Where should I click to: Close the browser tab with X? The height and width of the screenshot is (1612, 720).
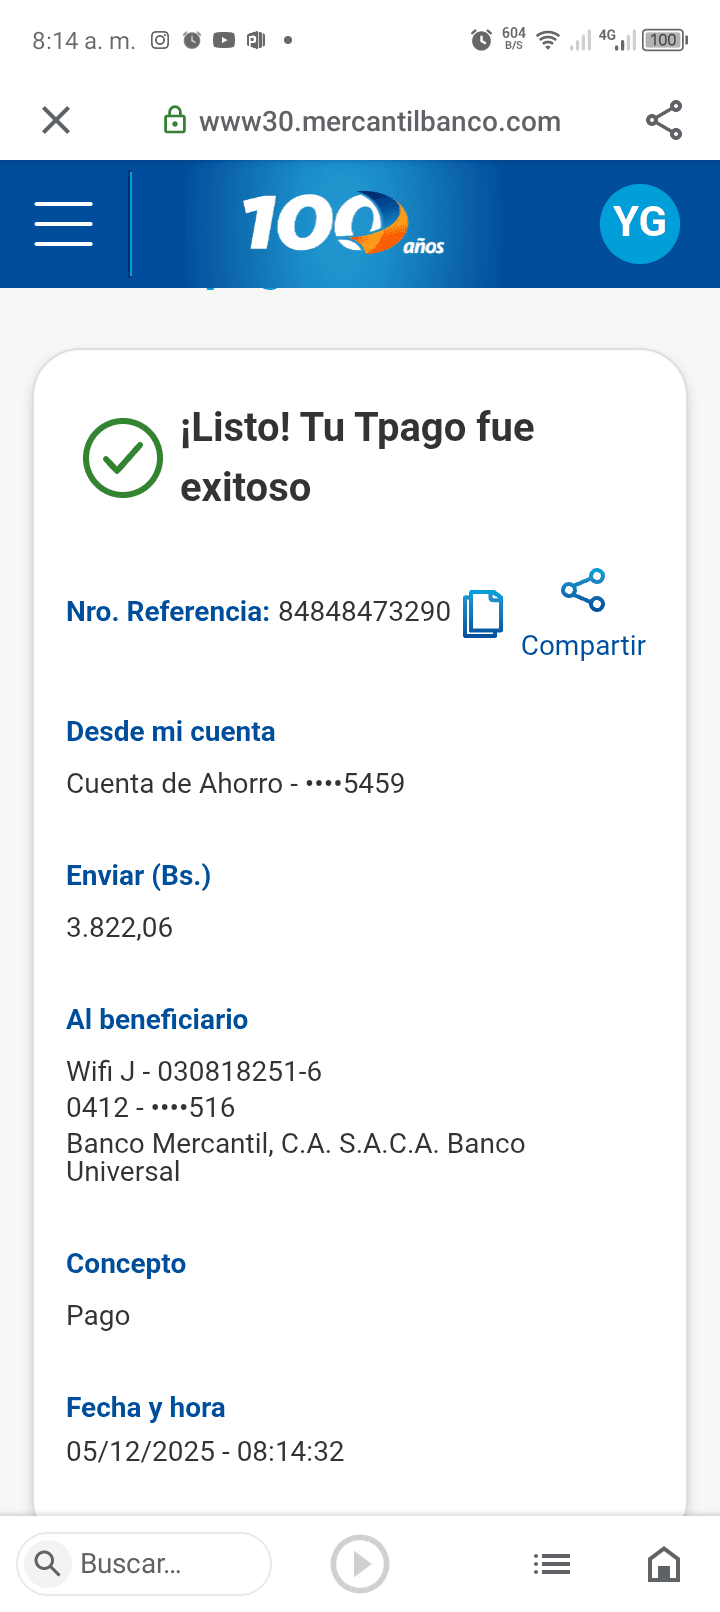56,121
